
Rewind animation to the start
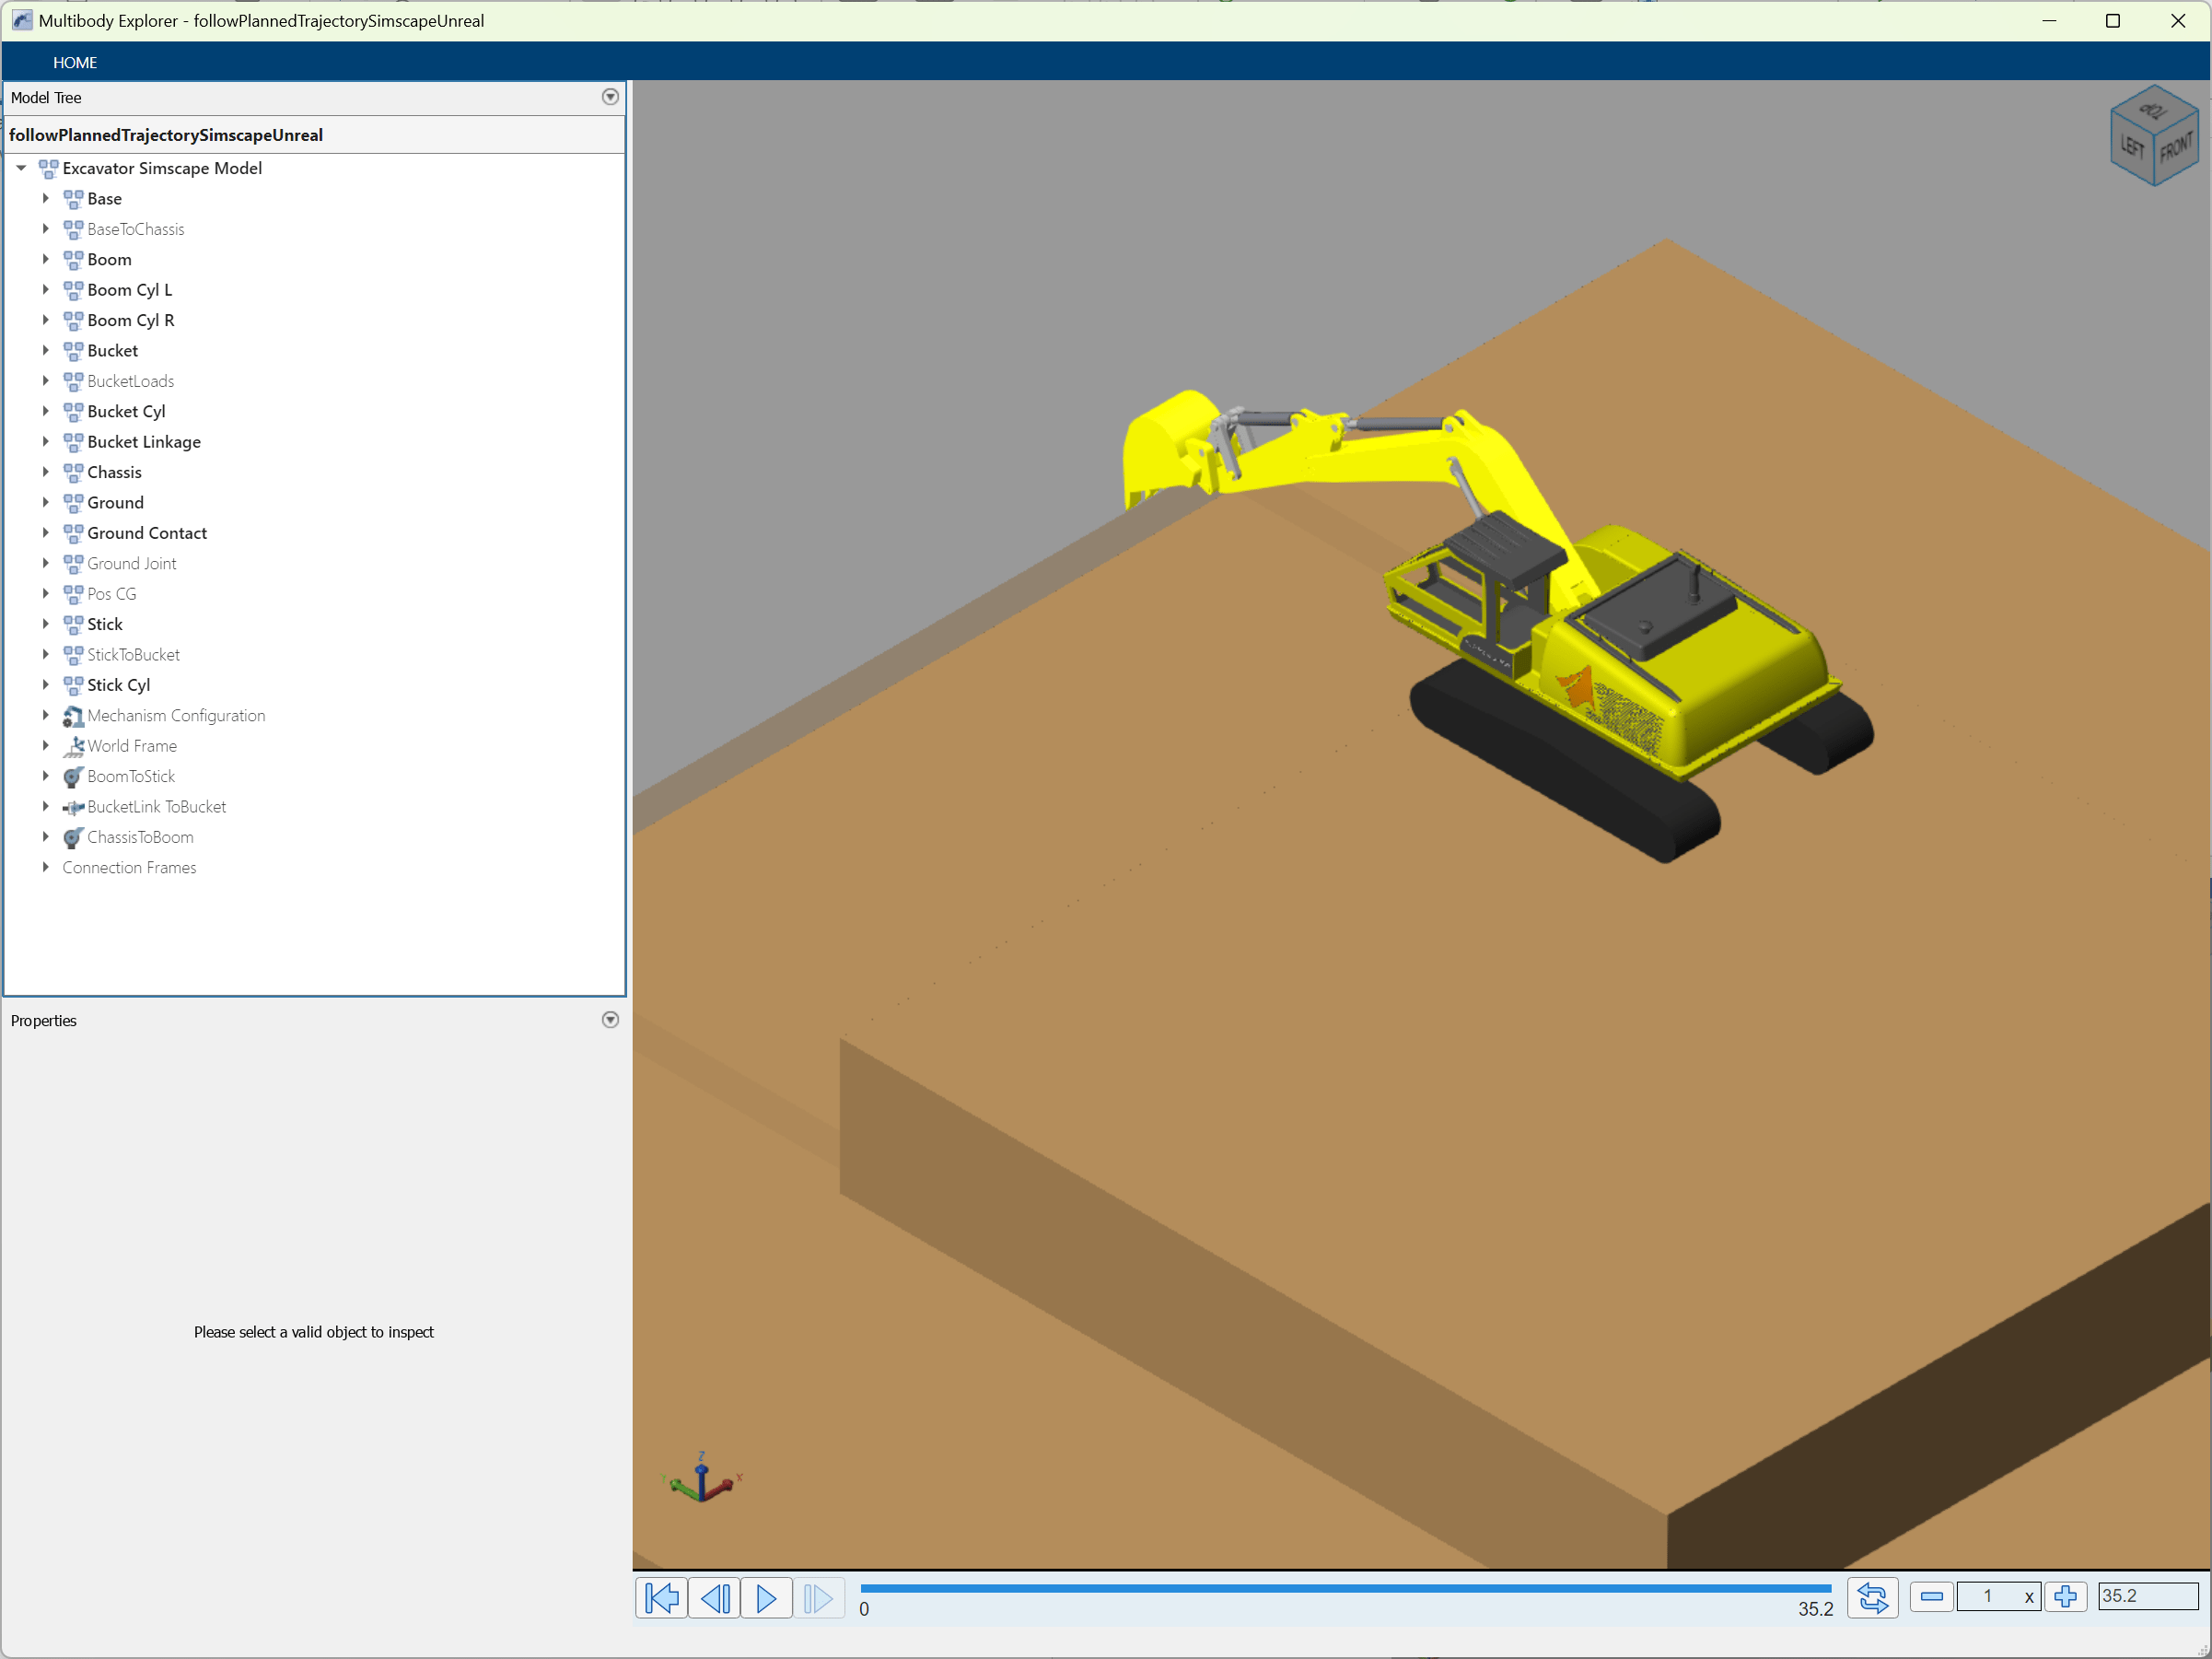(661, 1598)
